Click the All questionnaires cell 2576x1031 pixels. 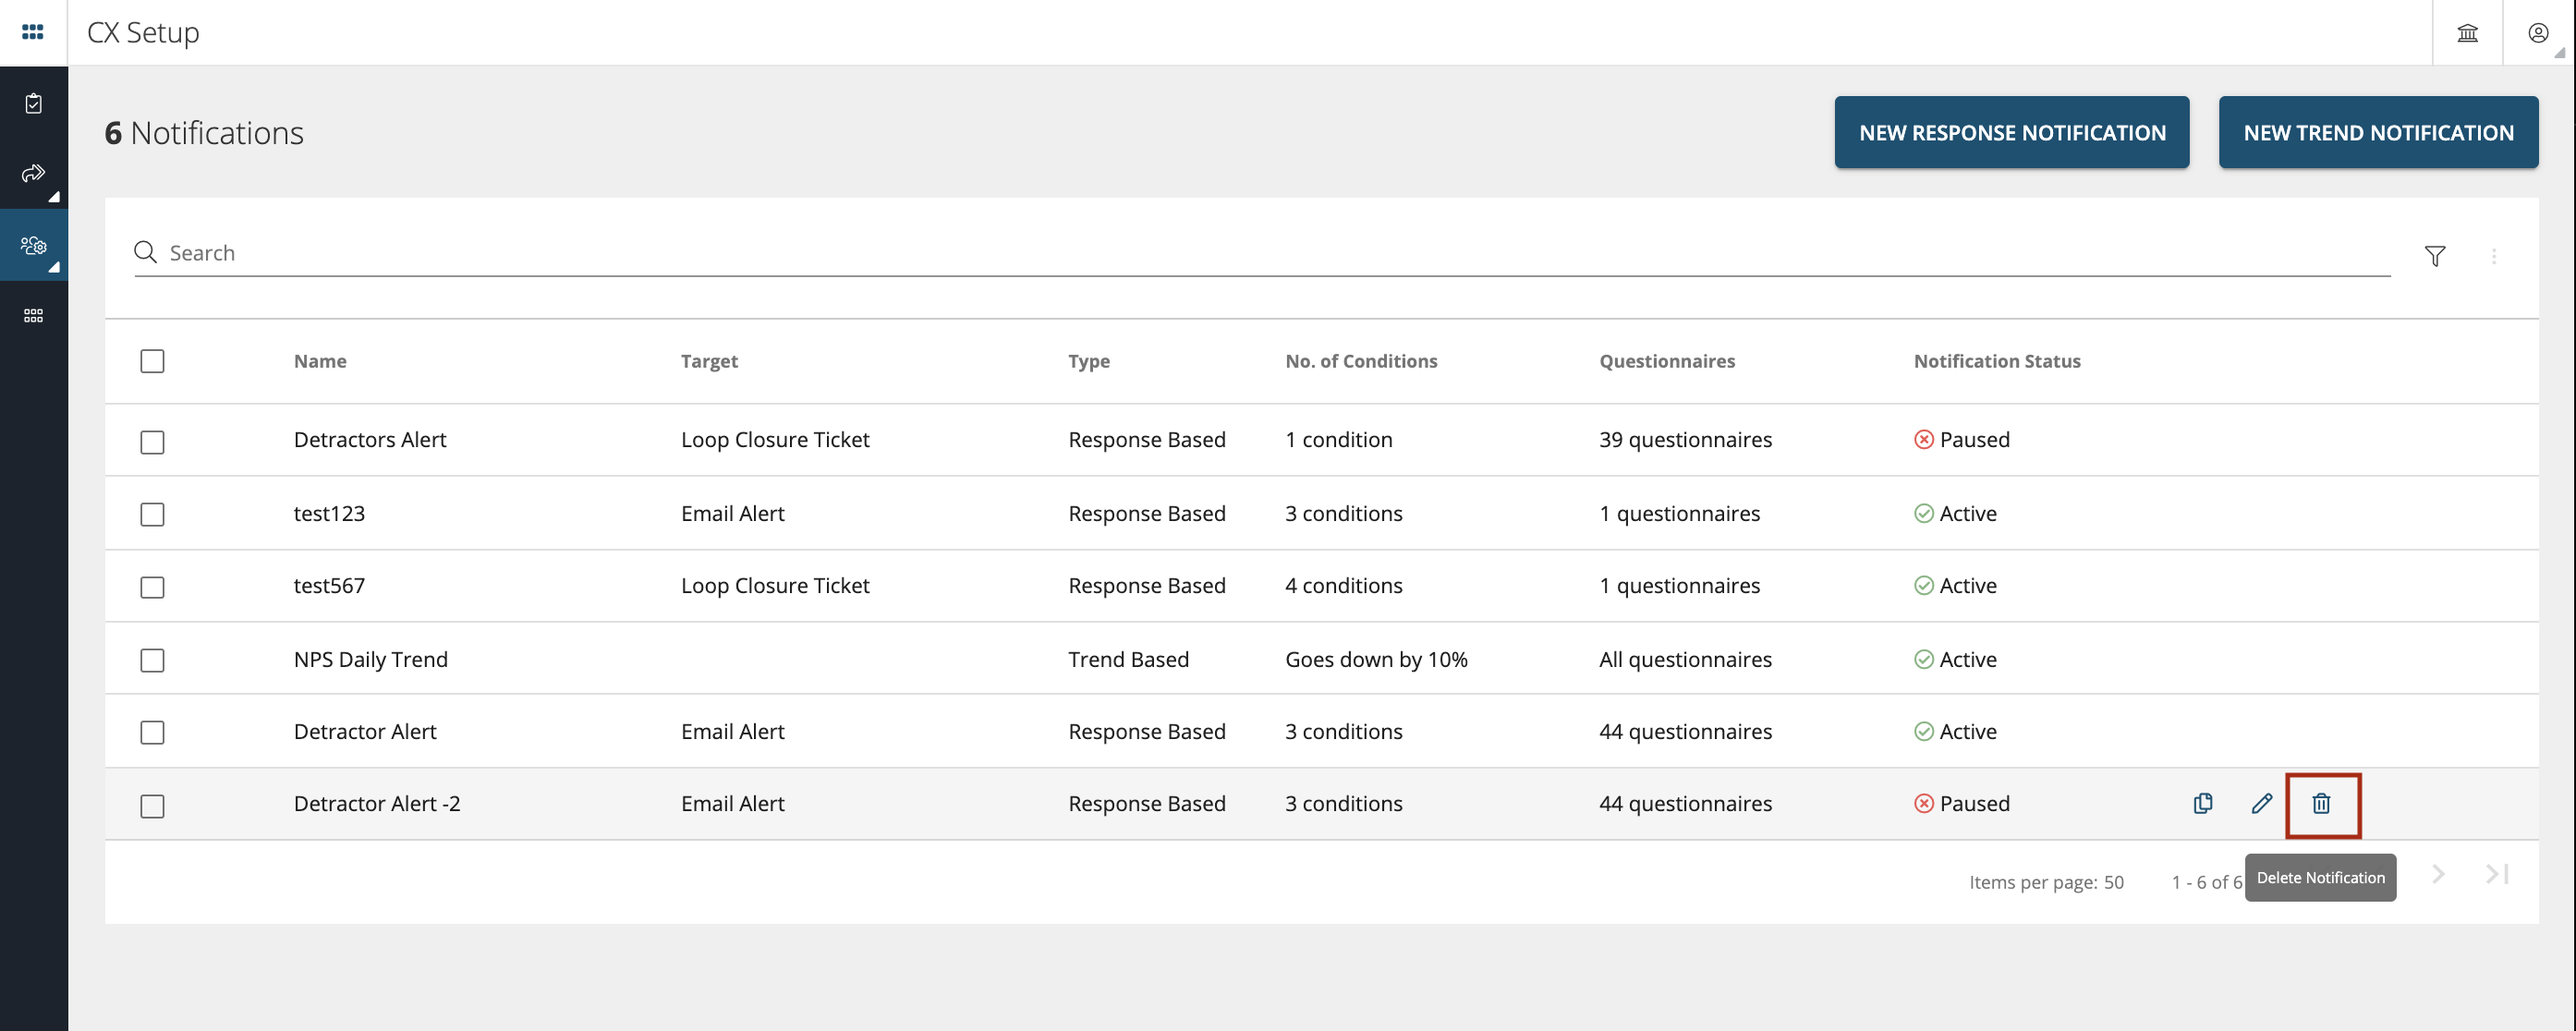tap(1685, 659)
